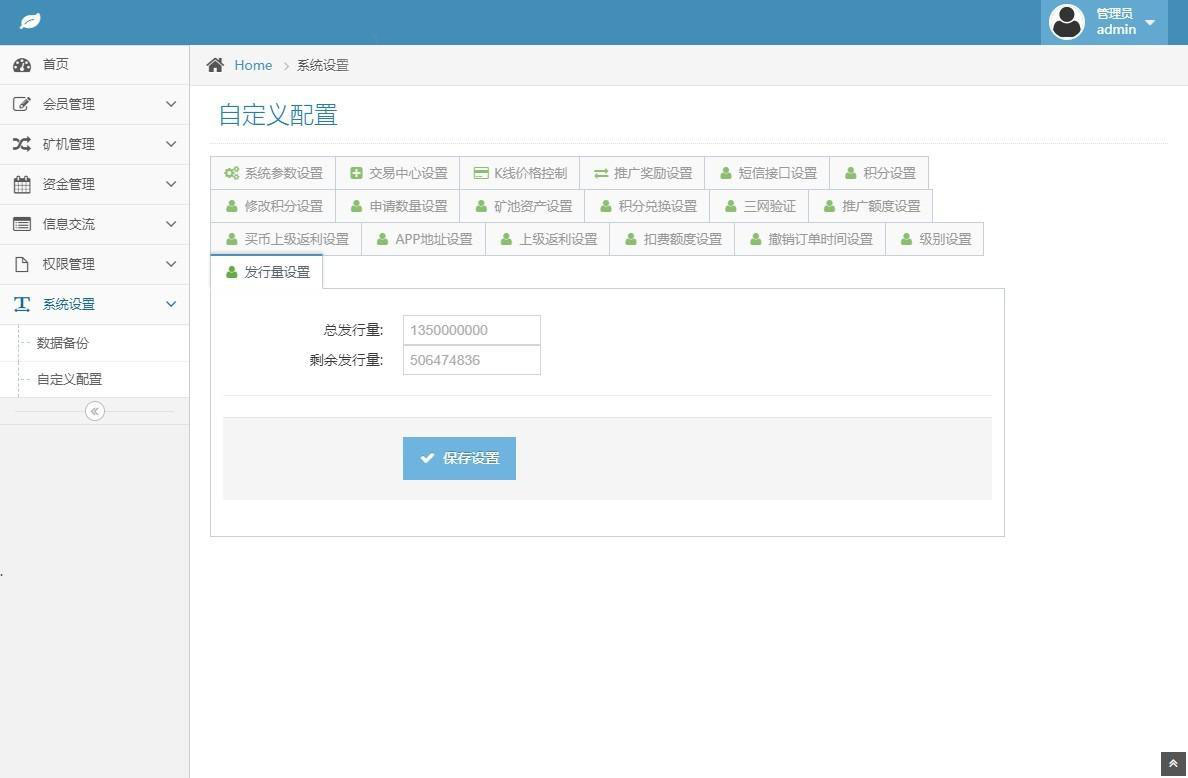Click scroll-to-top arrow icon at bottom right
The width and height of the screenshot is (1188, 778).
point(1173,764)
